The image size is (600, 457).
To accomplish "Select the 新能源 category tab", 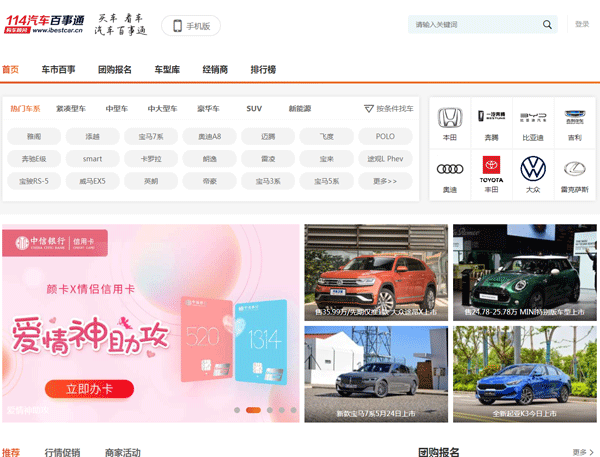I will click(300, 109).
